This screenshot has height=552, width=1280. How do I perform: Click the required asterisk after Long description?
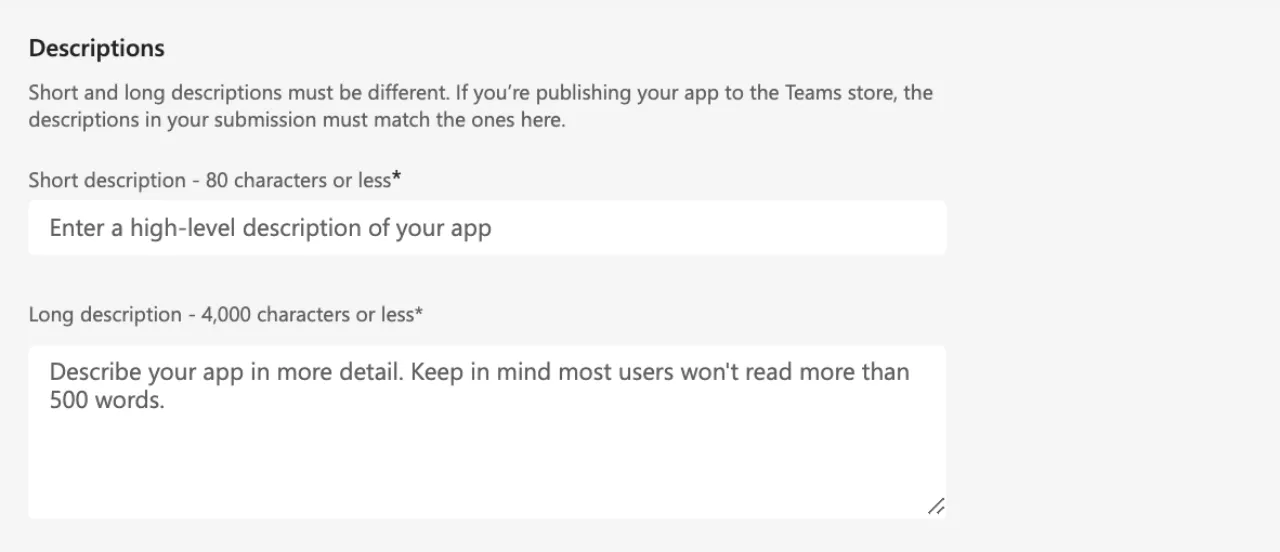[x=419, y=312]
